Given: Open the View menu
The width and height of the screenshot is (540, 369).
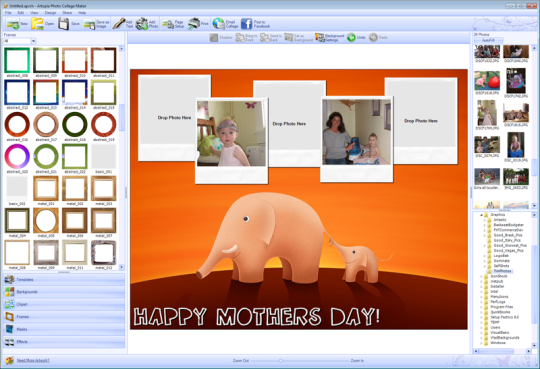Looking at the screenshot, I should (x=34, y=13).
